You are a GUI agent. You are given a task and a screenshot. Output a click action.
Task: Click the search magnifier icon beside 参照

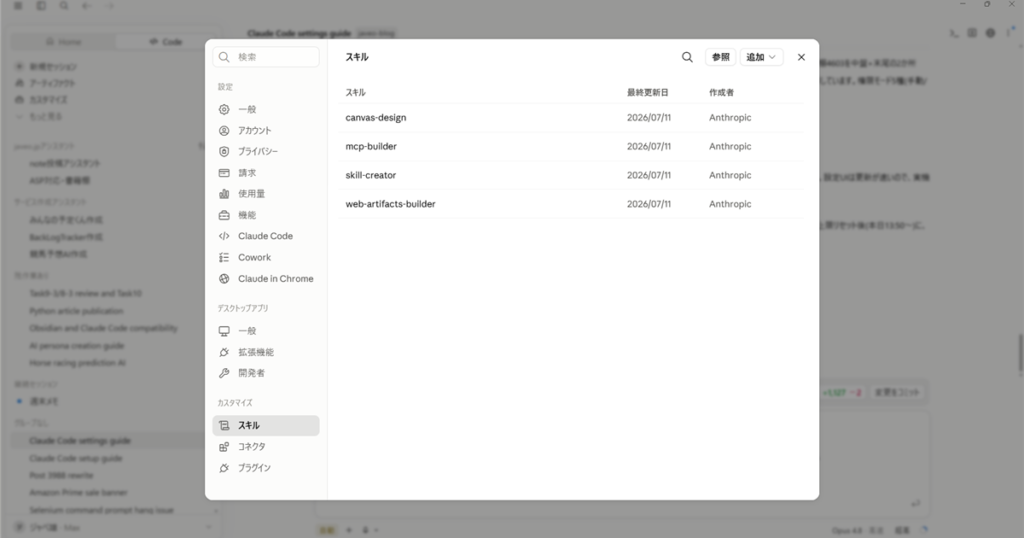[687, 57]
